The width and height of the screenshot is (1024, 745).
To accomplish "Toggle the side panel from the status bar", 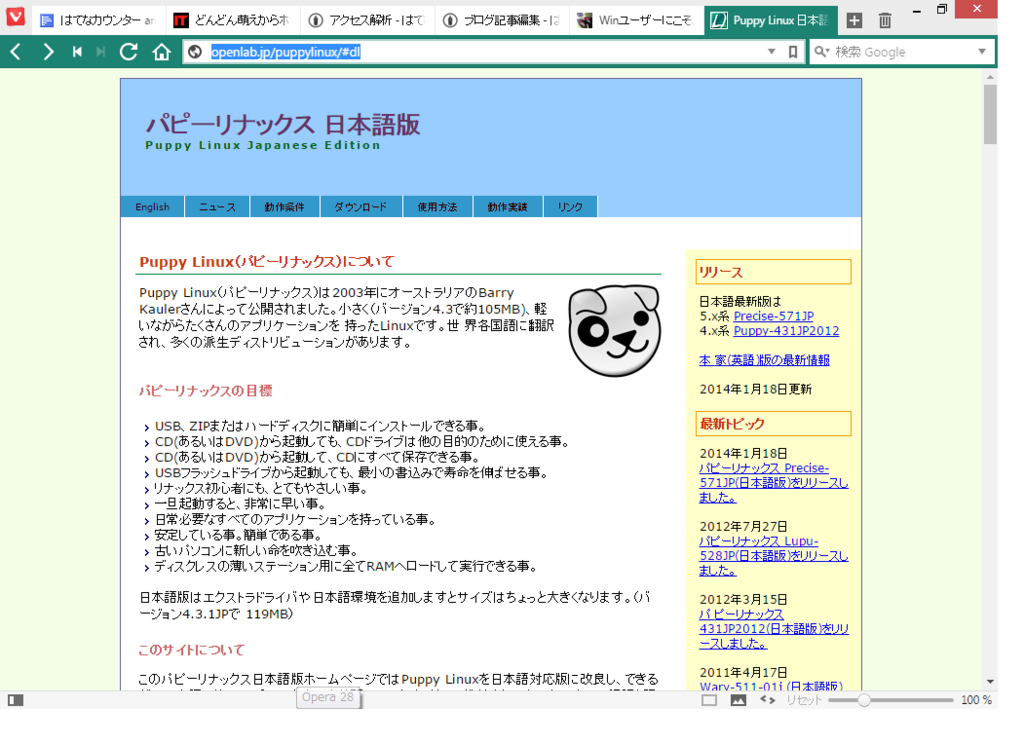I will pyautogui.click(x=16, y=700).
